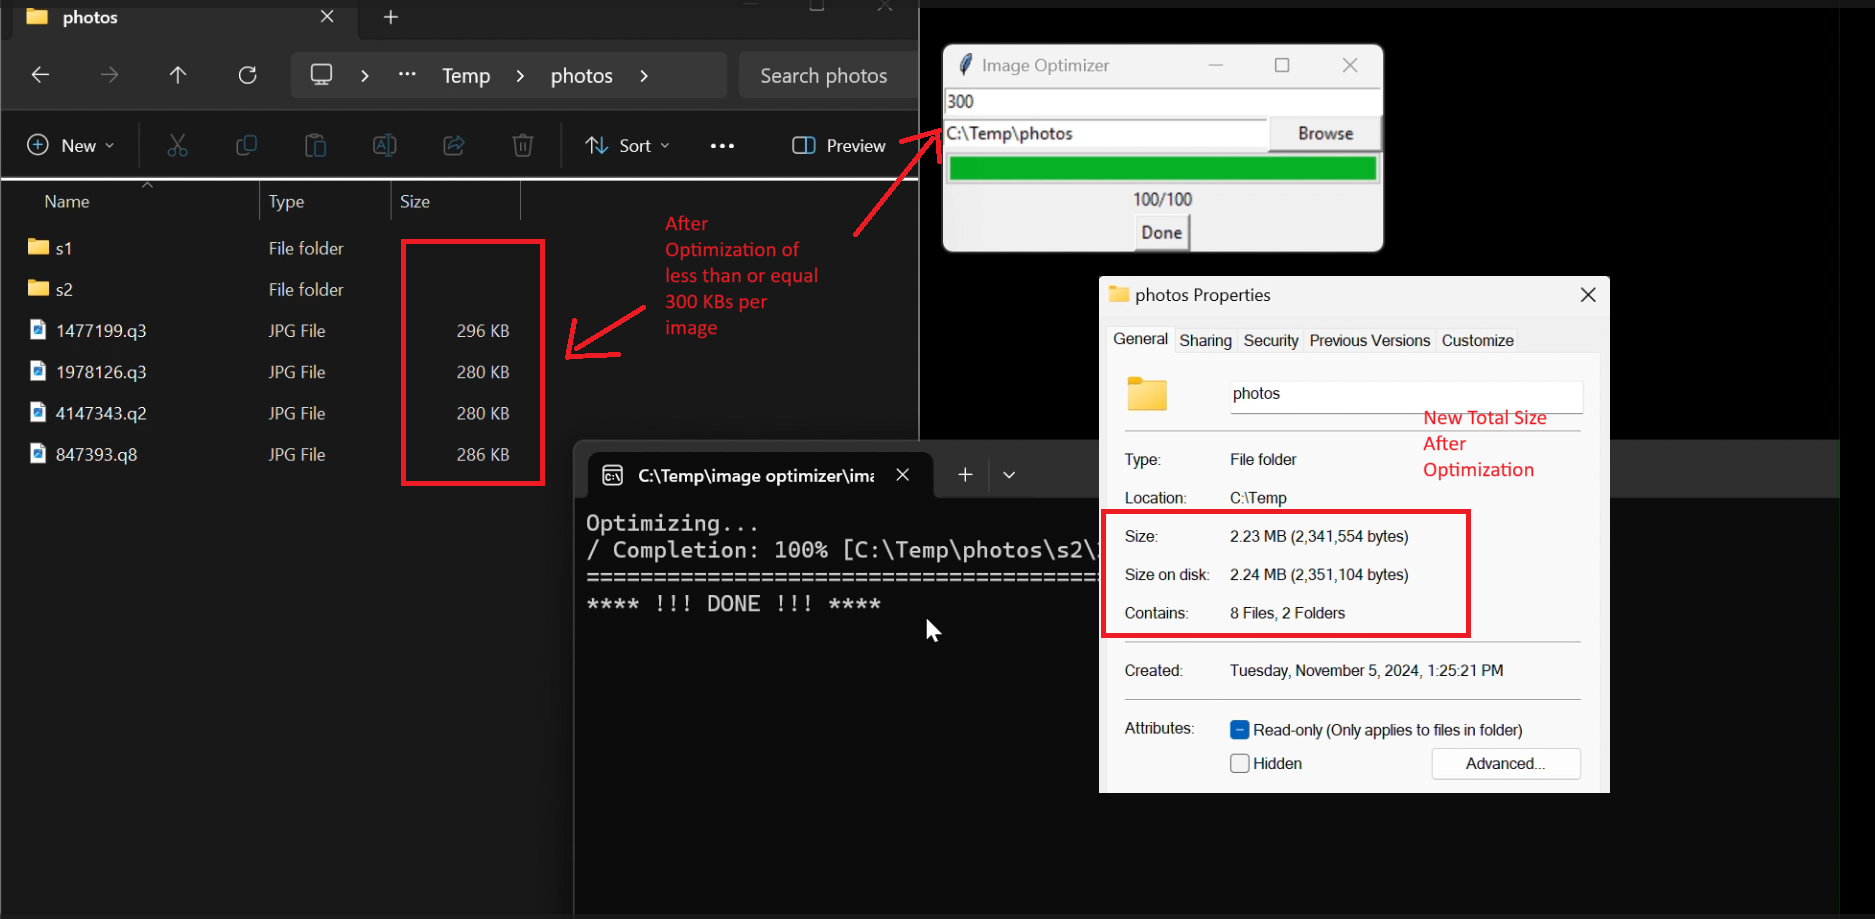Refresh the photos folder view
The width and height of the screenshot is (1875, 919).
[x=247, y=75]
